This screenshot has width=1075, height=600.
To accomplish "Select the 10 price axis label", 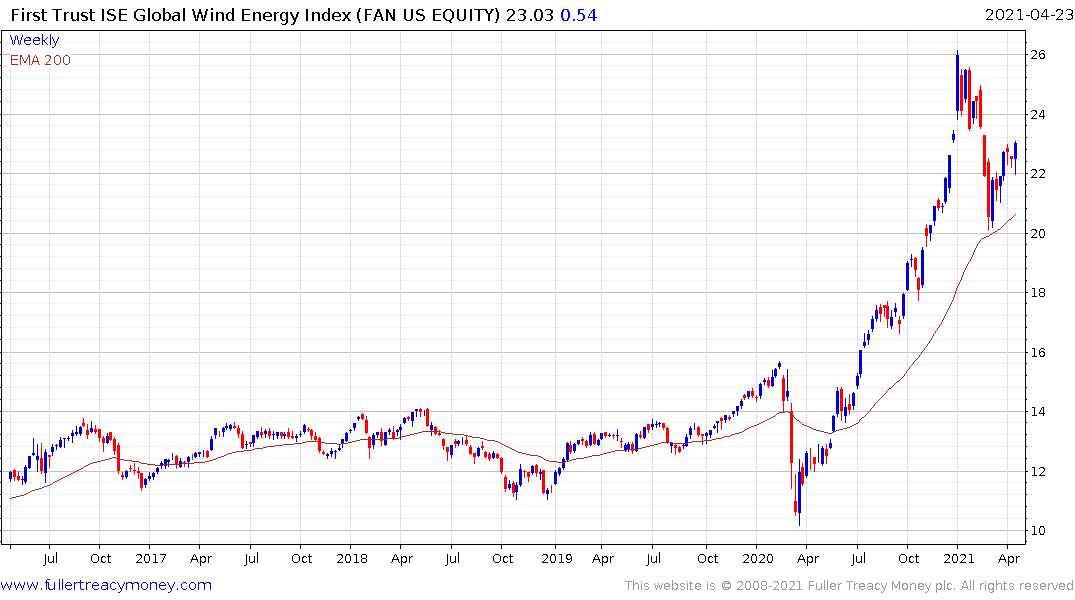I will coord(1038,531).
